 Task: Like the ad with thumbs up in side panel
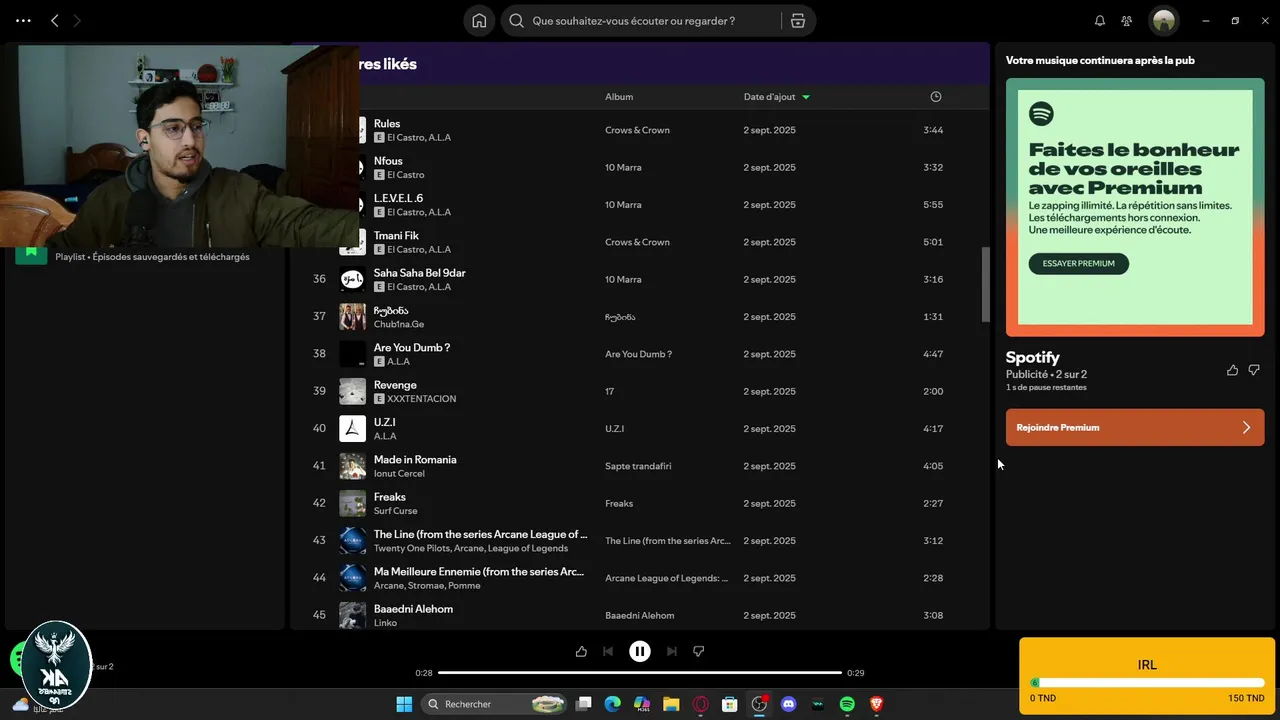pyautogui.click(x=1232, y=370)
